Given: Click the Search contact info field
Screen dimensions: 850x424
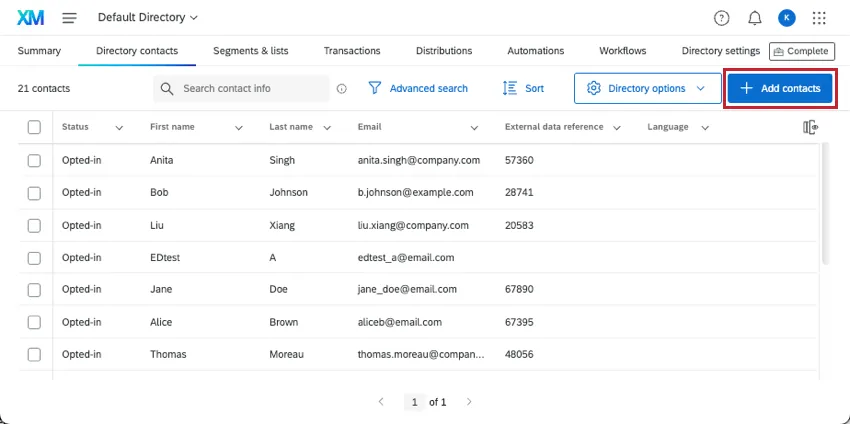Looking at the screenshot, I should click(250, 88).
